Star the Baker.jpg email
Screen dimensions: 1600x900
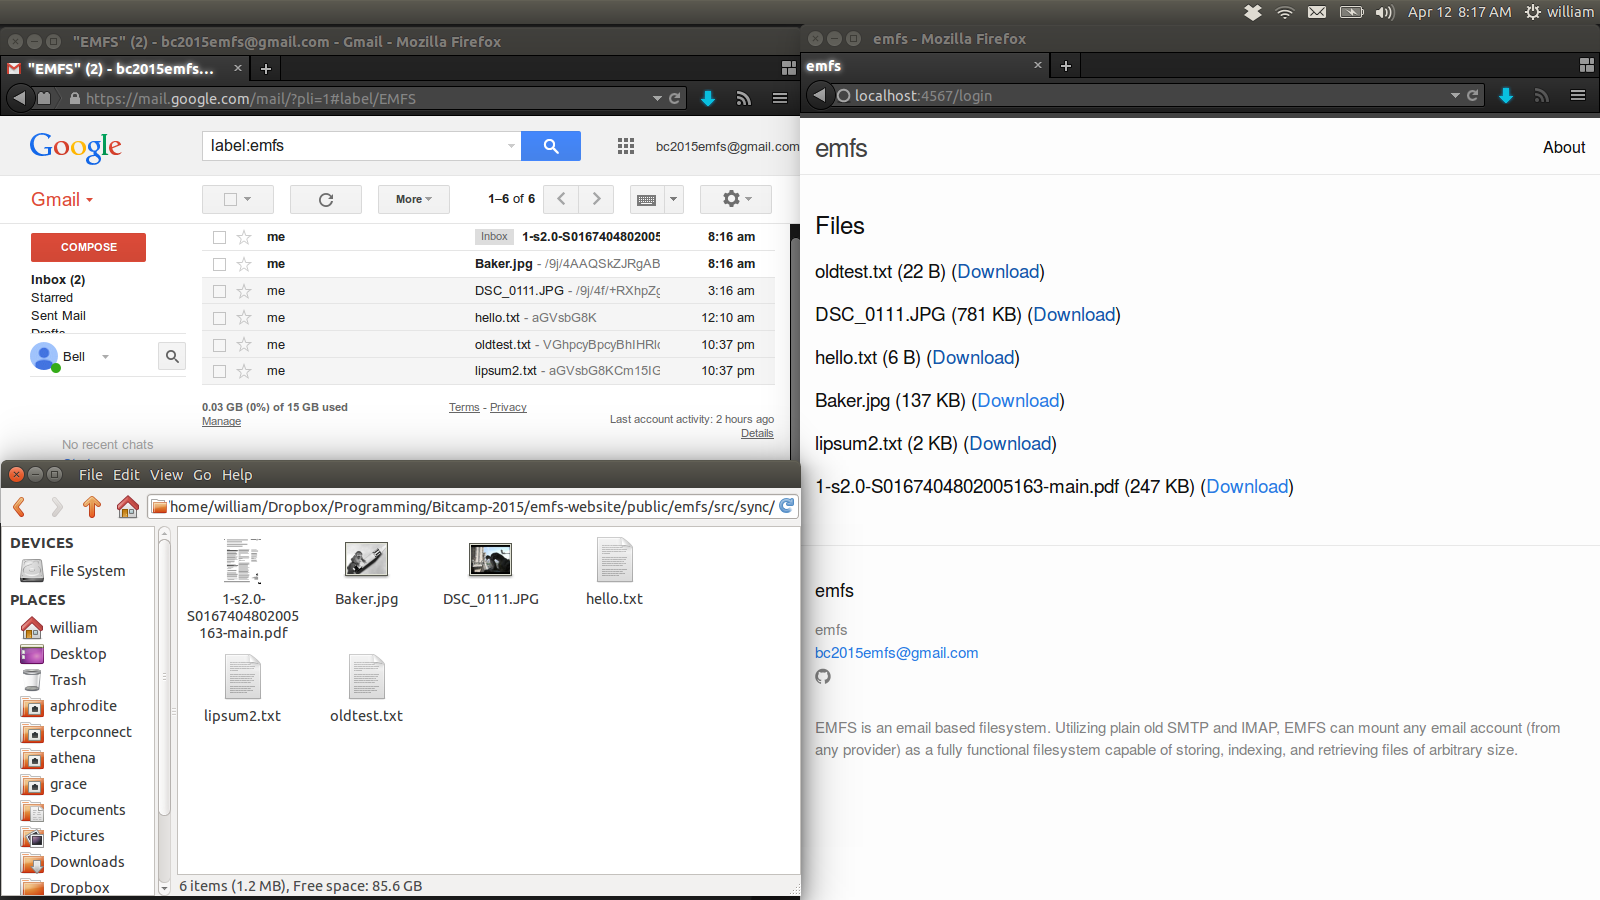(244, 264)
